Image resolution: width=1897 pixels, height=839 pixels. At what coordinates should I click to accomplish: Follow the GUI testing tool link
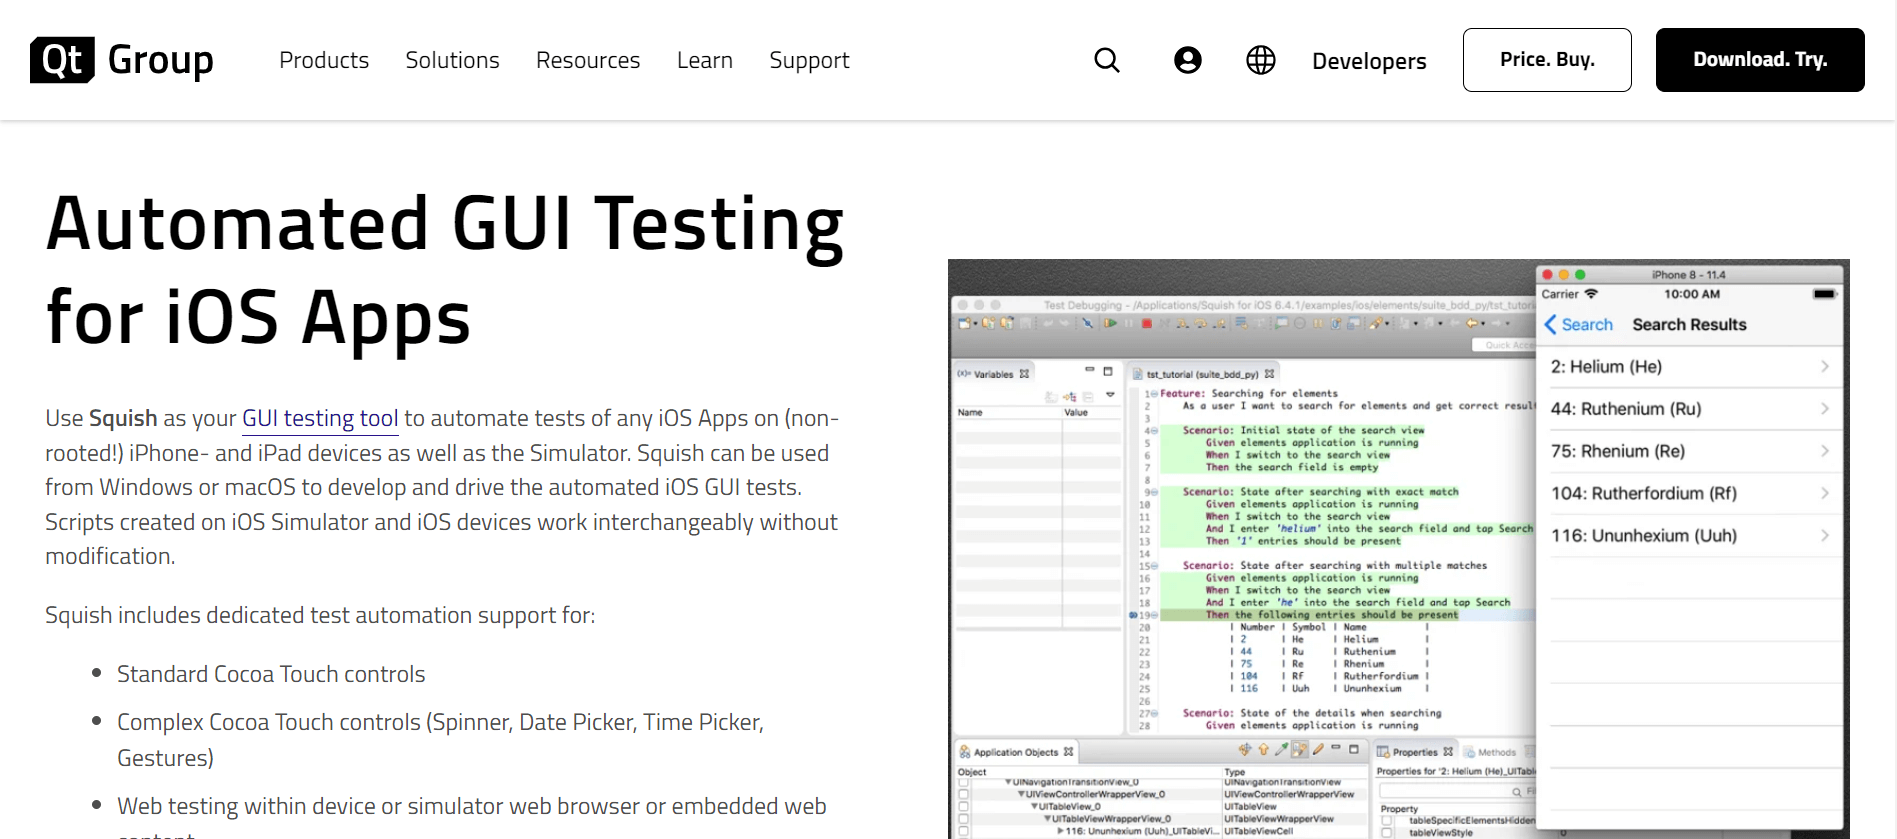pyautogui.click(x=320, y=418)
